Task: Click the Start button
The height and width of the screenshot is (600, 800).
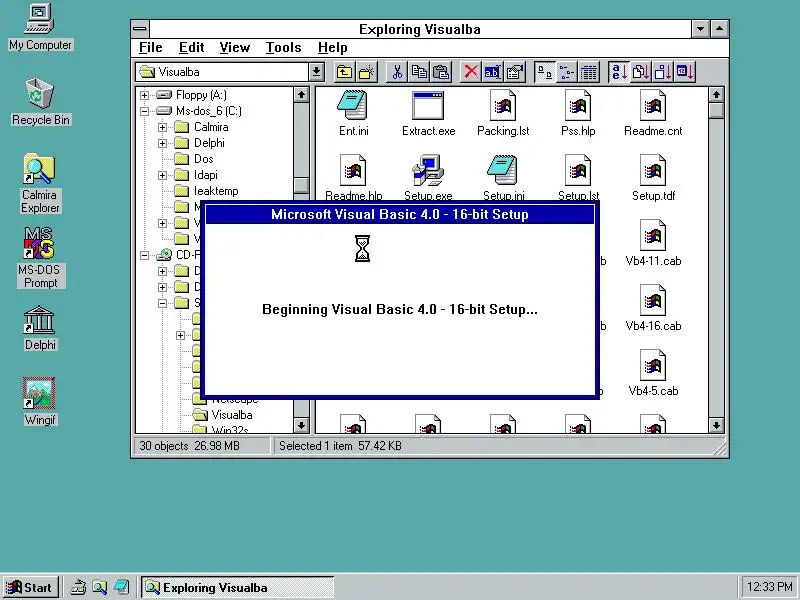Action: pyautogui.click(x=30, y=587)
